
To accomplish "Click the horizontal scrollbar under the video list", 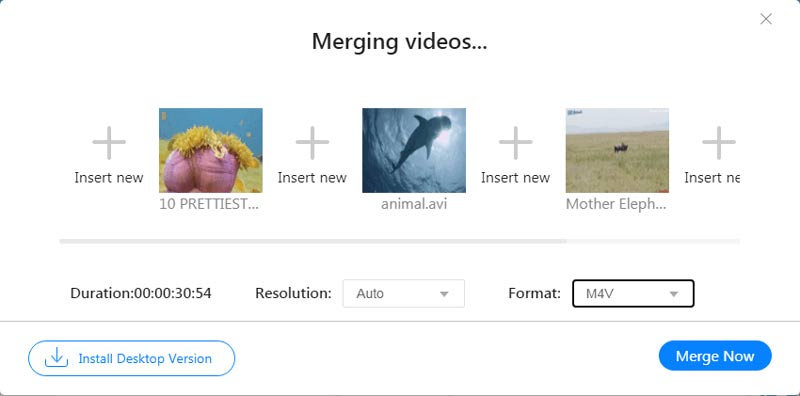I will coord(312,241).
